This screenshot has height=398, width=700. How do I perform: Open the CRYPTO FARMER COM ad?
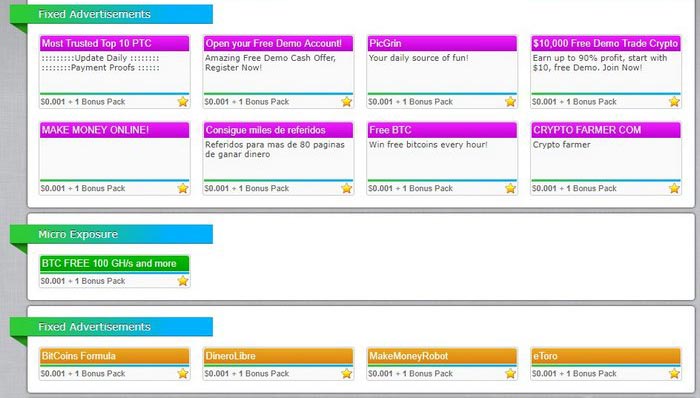(x=606, y=130)
